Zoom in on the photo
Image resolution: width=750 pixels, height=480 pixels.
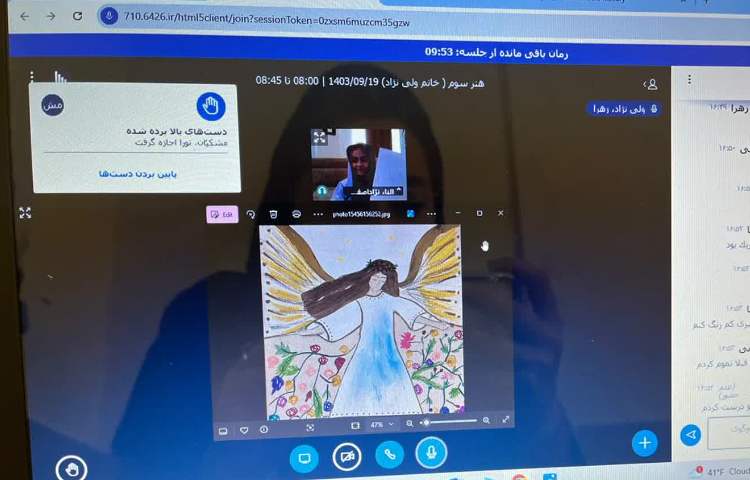[486, 420]
